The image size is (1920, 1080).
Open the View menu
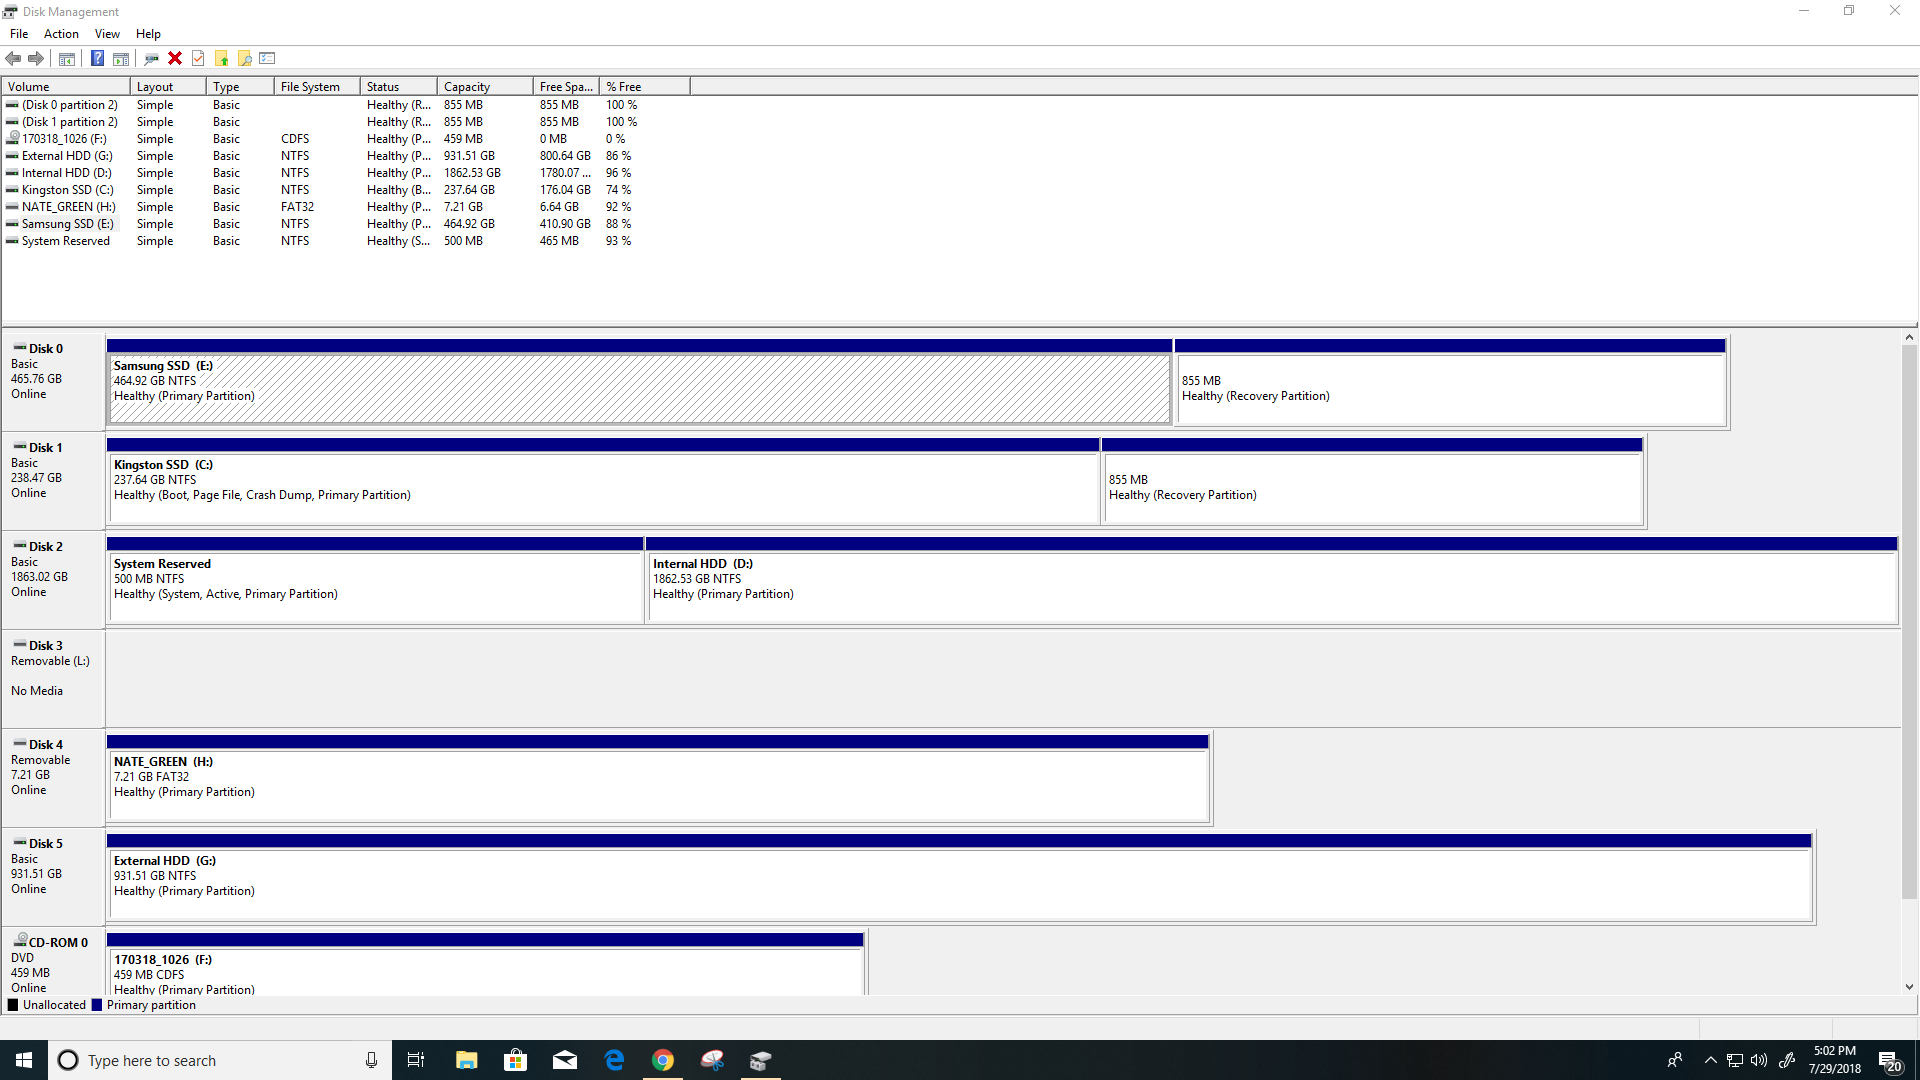pos(107,34)
